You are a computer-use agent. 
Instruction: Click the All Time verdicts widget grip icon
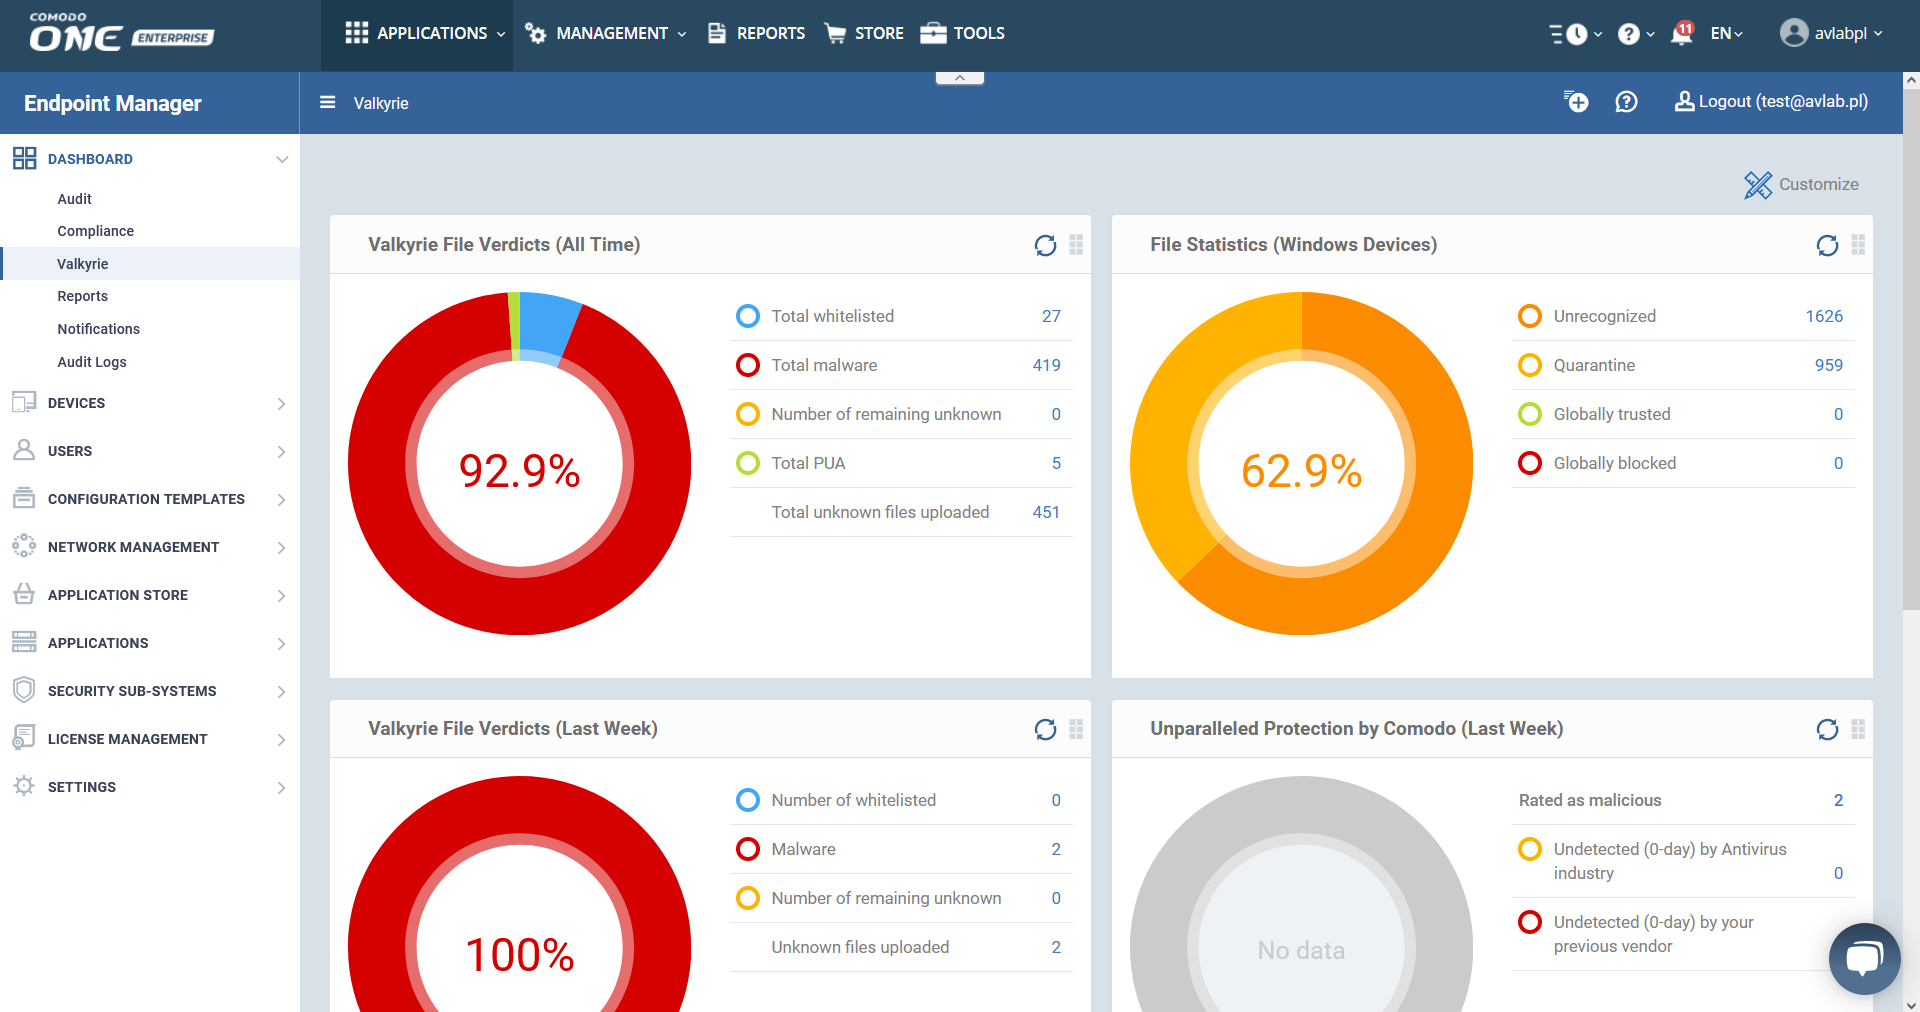(1076, 245)
